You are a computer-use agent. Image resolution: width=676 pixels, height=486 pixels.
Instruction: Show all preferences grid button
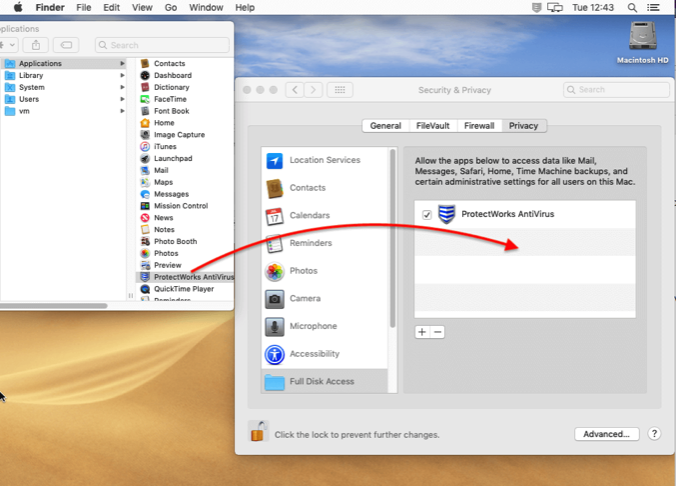point(340,90)
